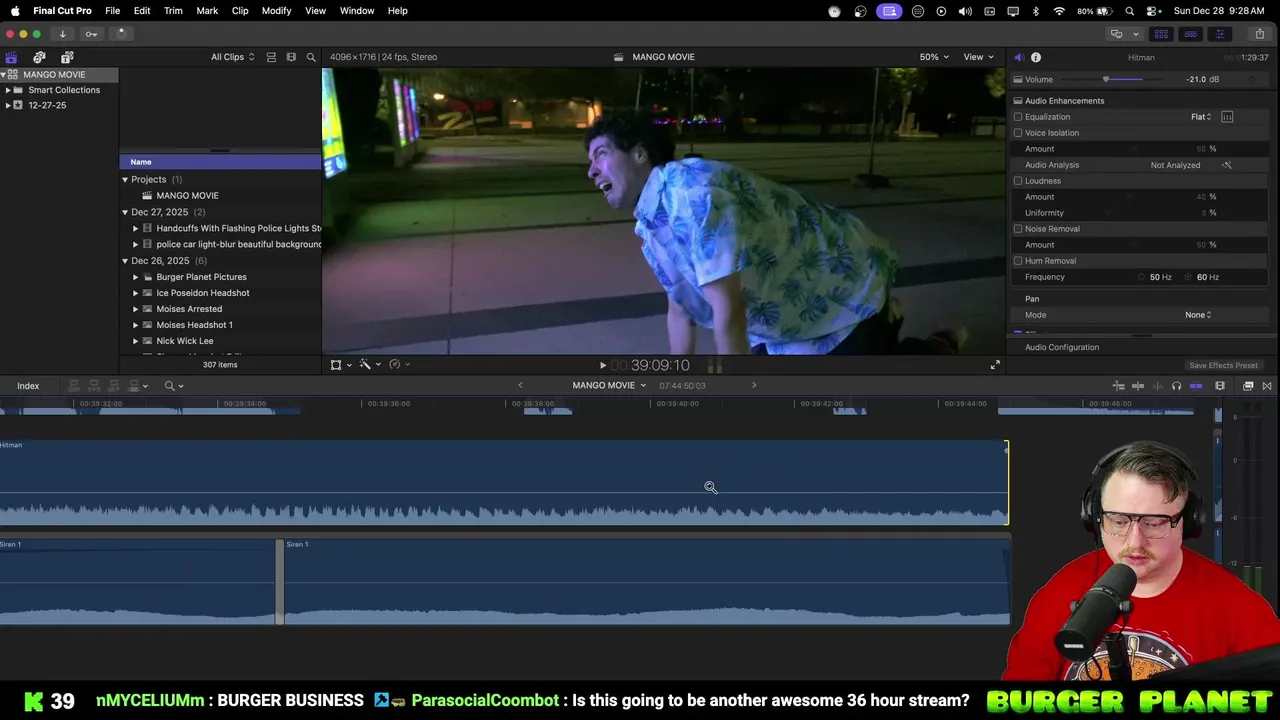Screen dimensions: 1280x720
Task: Run audio analysis magic wand
Action: click(x=1227, y=165)
